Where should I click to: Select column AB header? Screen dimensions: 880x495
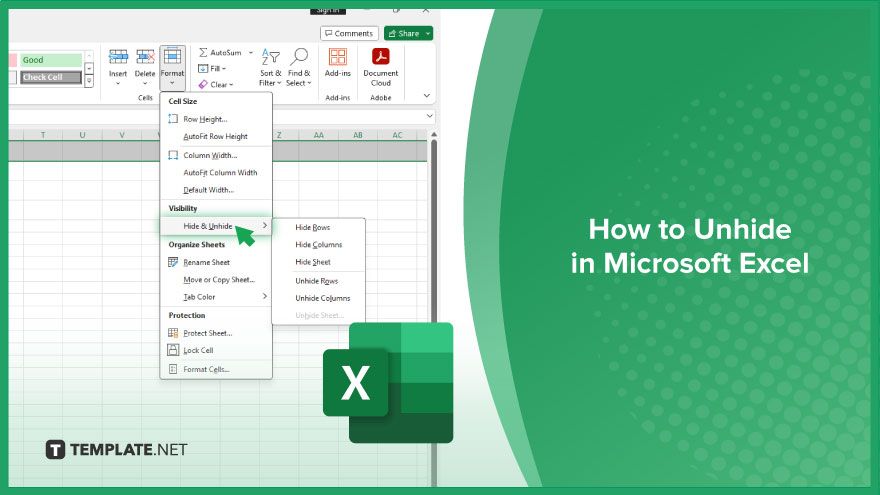point(358,135)
